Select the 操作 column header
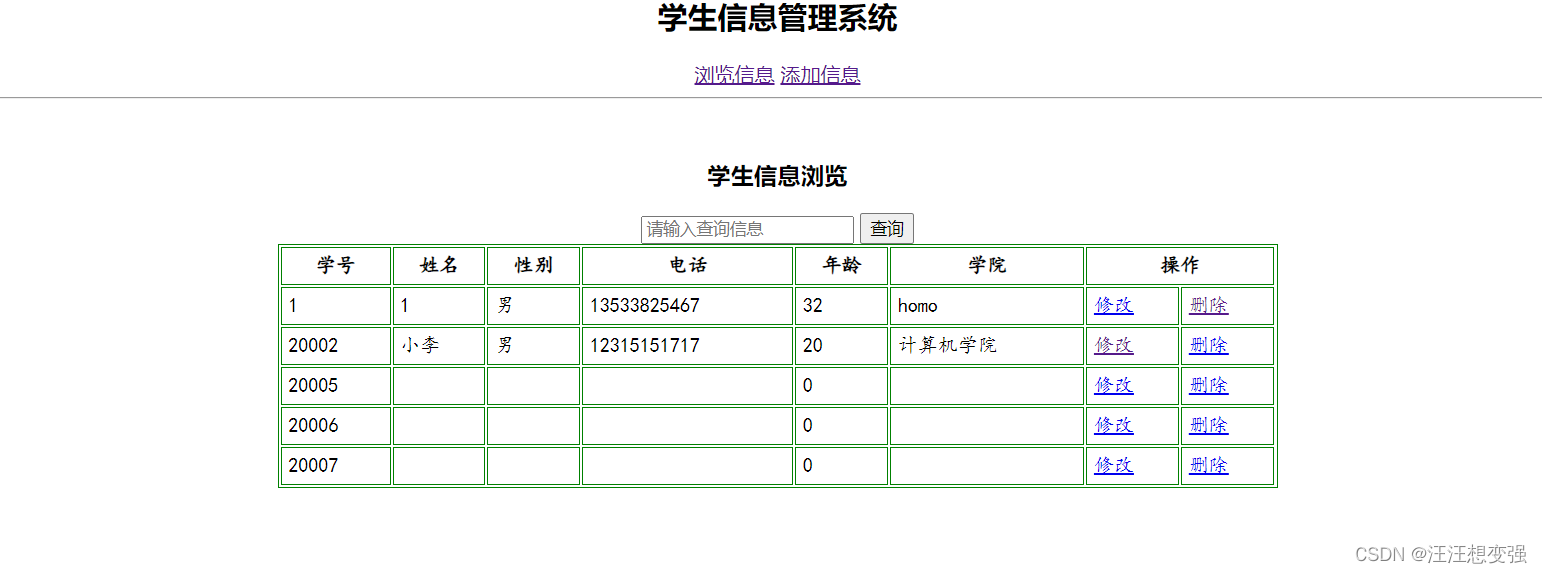 tap(1180, 265)
